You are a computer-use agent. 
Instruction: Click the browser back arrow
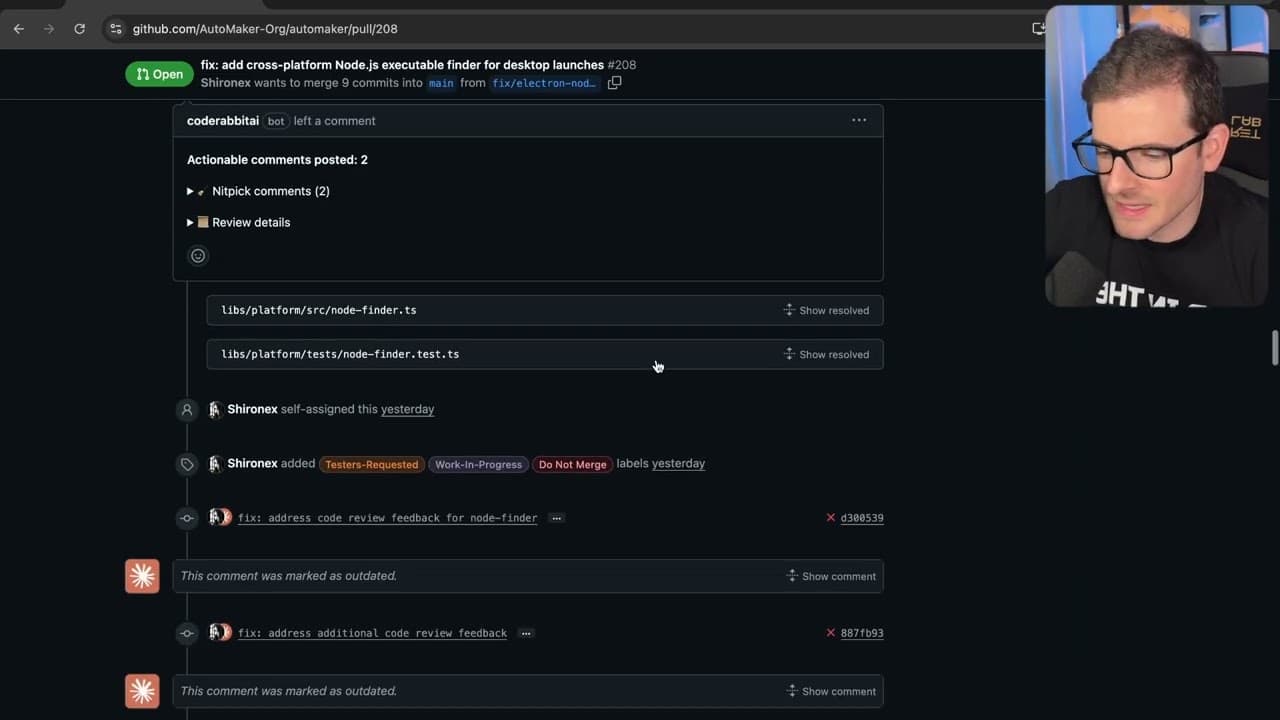tap(19, 29)
